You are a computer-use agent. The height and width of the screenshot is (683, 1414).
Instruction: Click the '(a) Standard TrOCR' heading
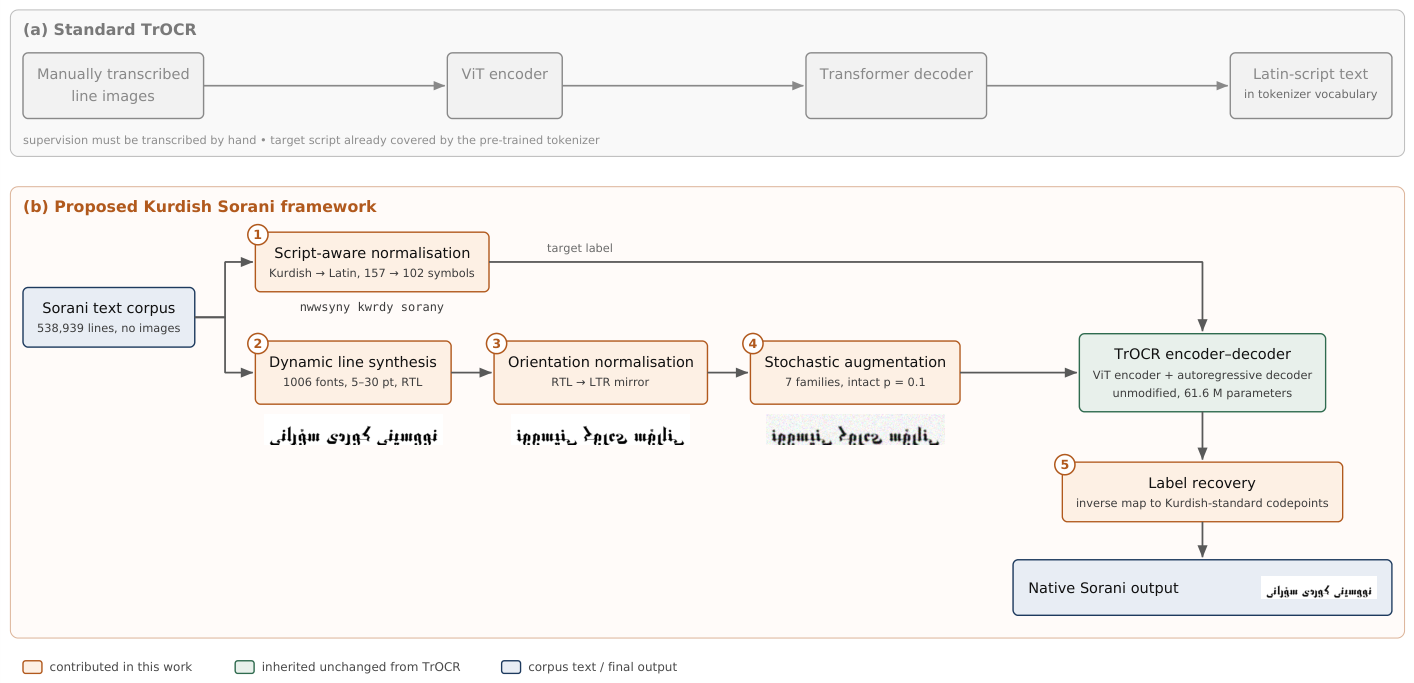click(x=109, y=29)
